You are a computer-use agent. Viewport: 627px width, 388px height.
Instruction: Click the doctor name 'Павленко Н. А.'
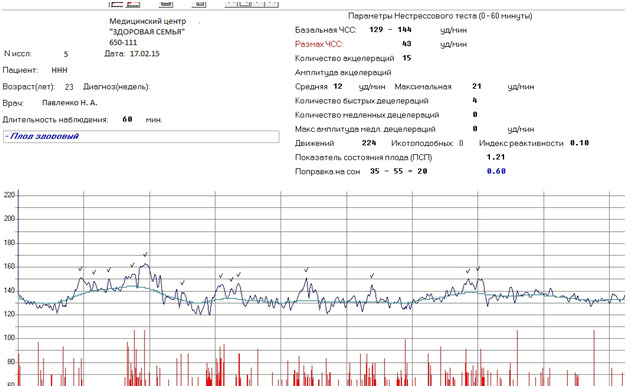tap(70, 103)
